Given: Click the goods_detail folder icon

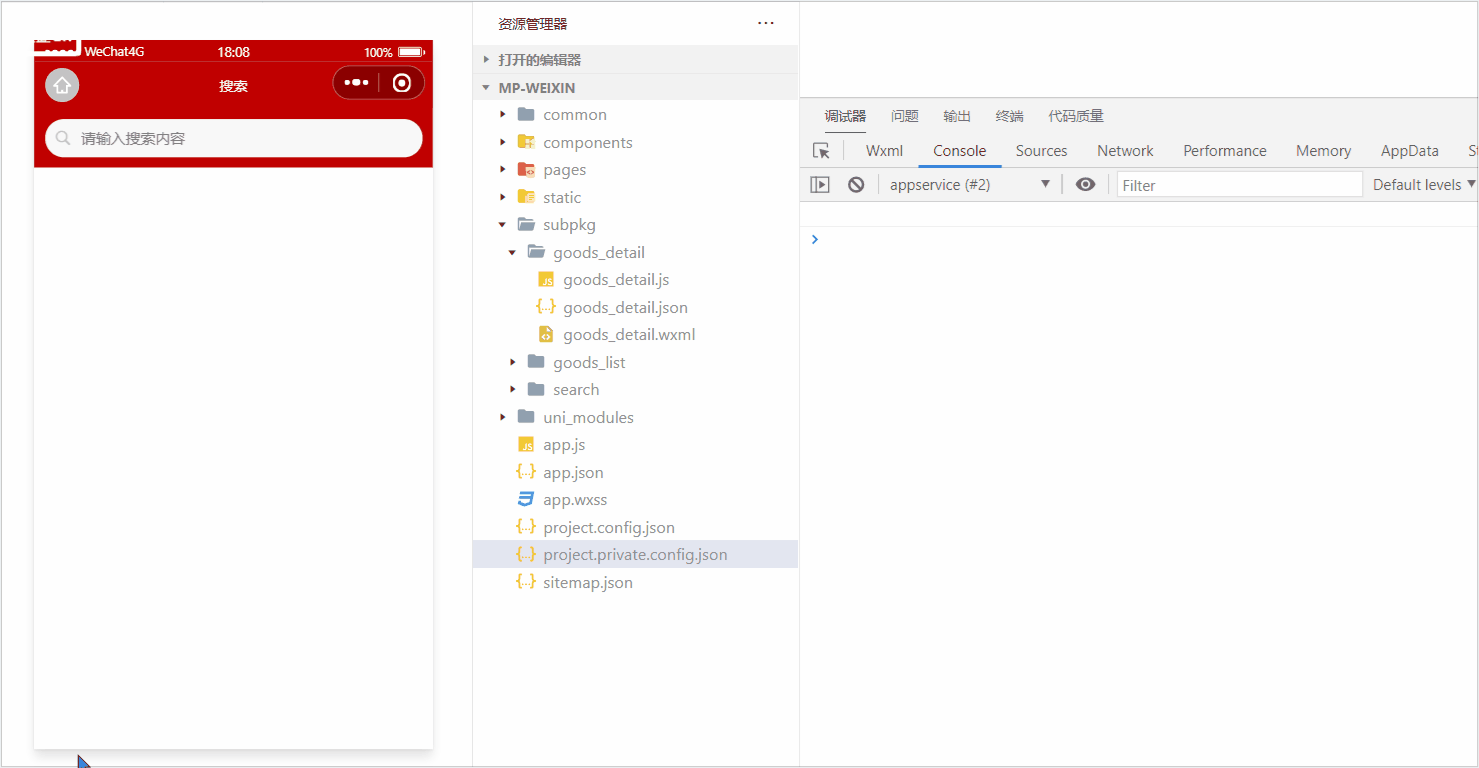Looking at the screenshot, I should click(x=536, y=252).
